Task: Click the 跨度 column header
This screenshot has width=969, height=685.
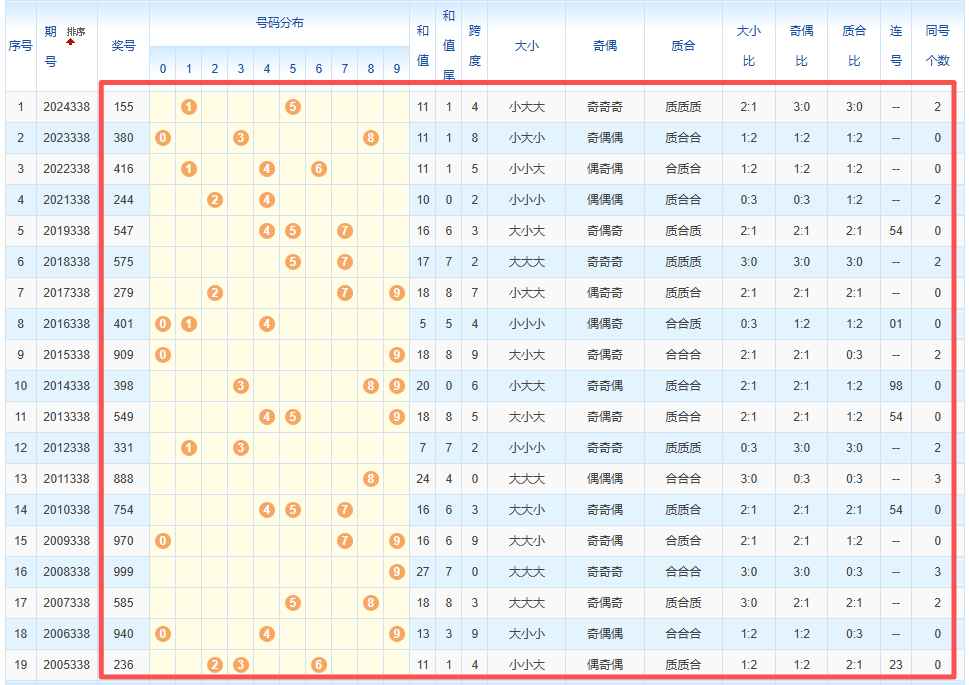Action: 475,45
